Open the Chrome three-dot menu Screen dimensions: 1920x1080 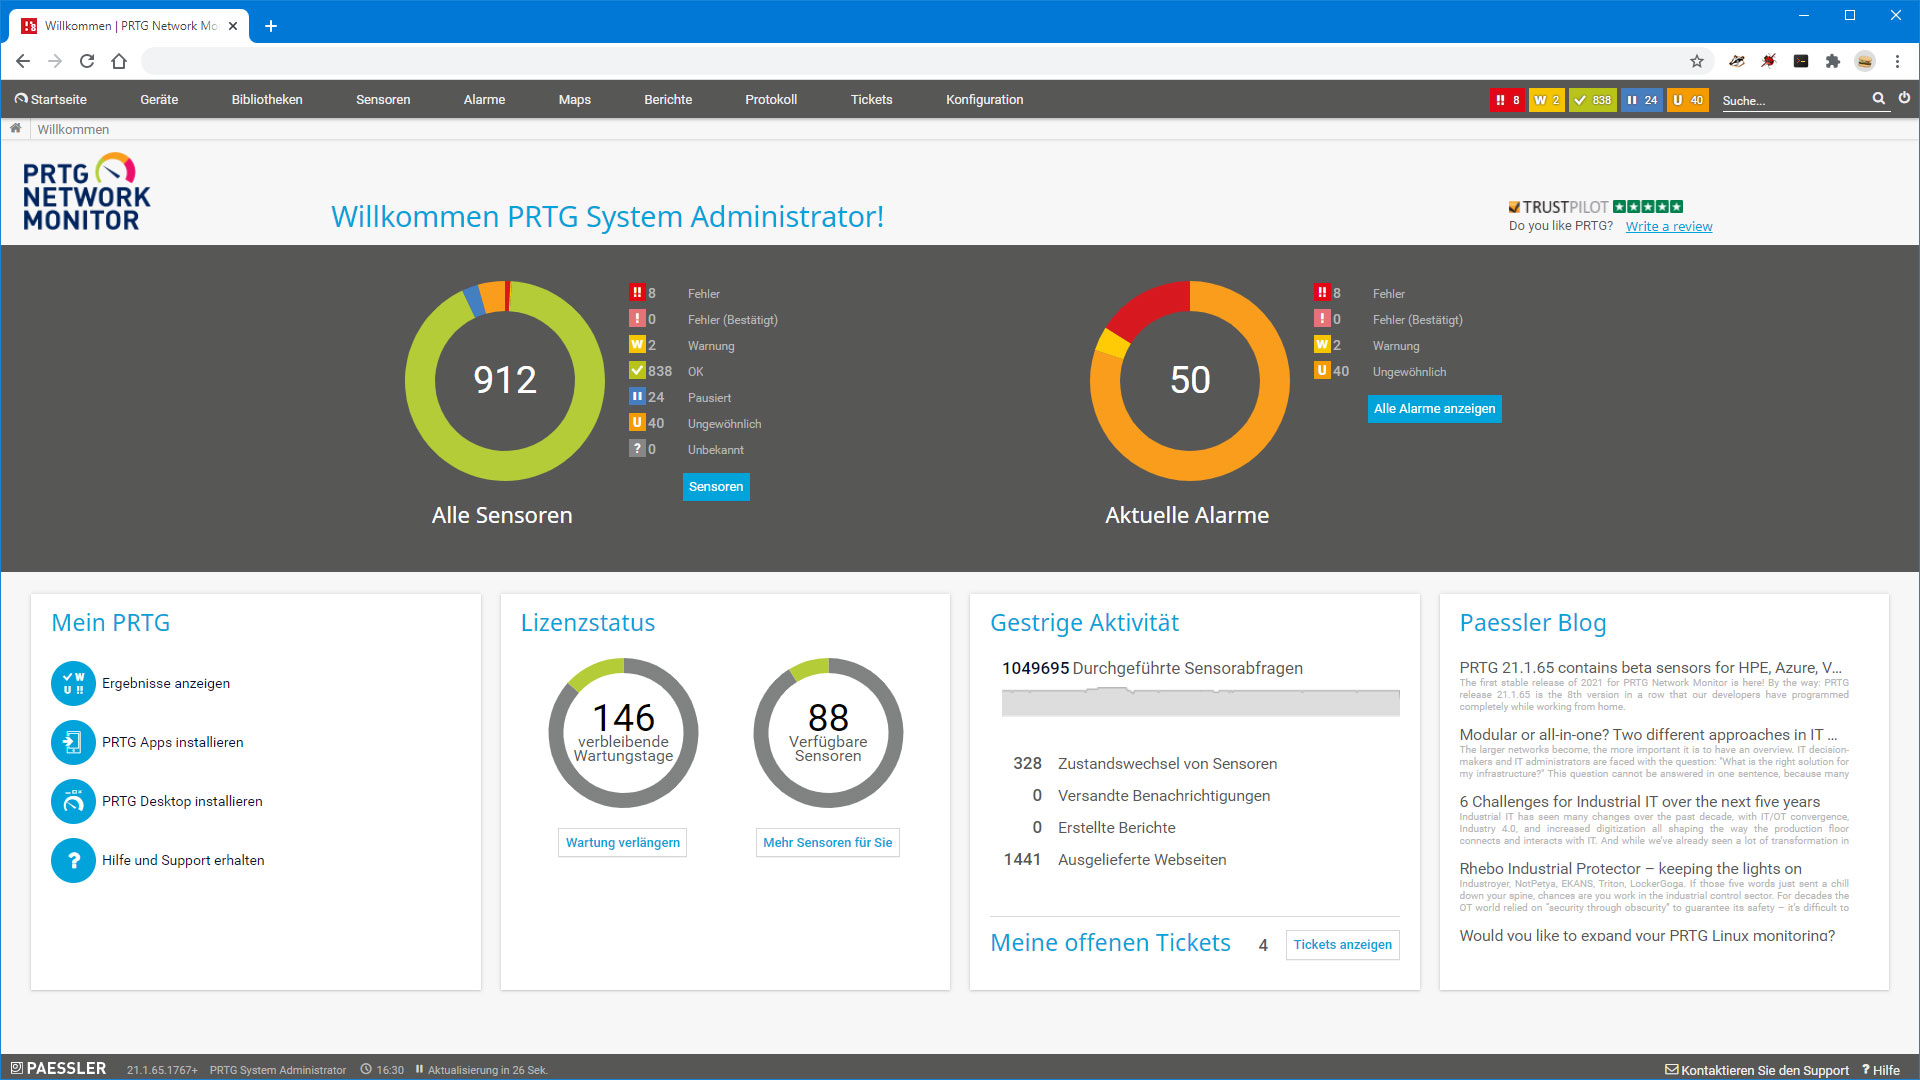point(1897,61)
